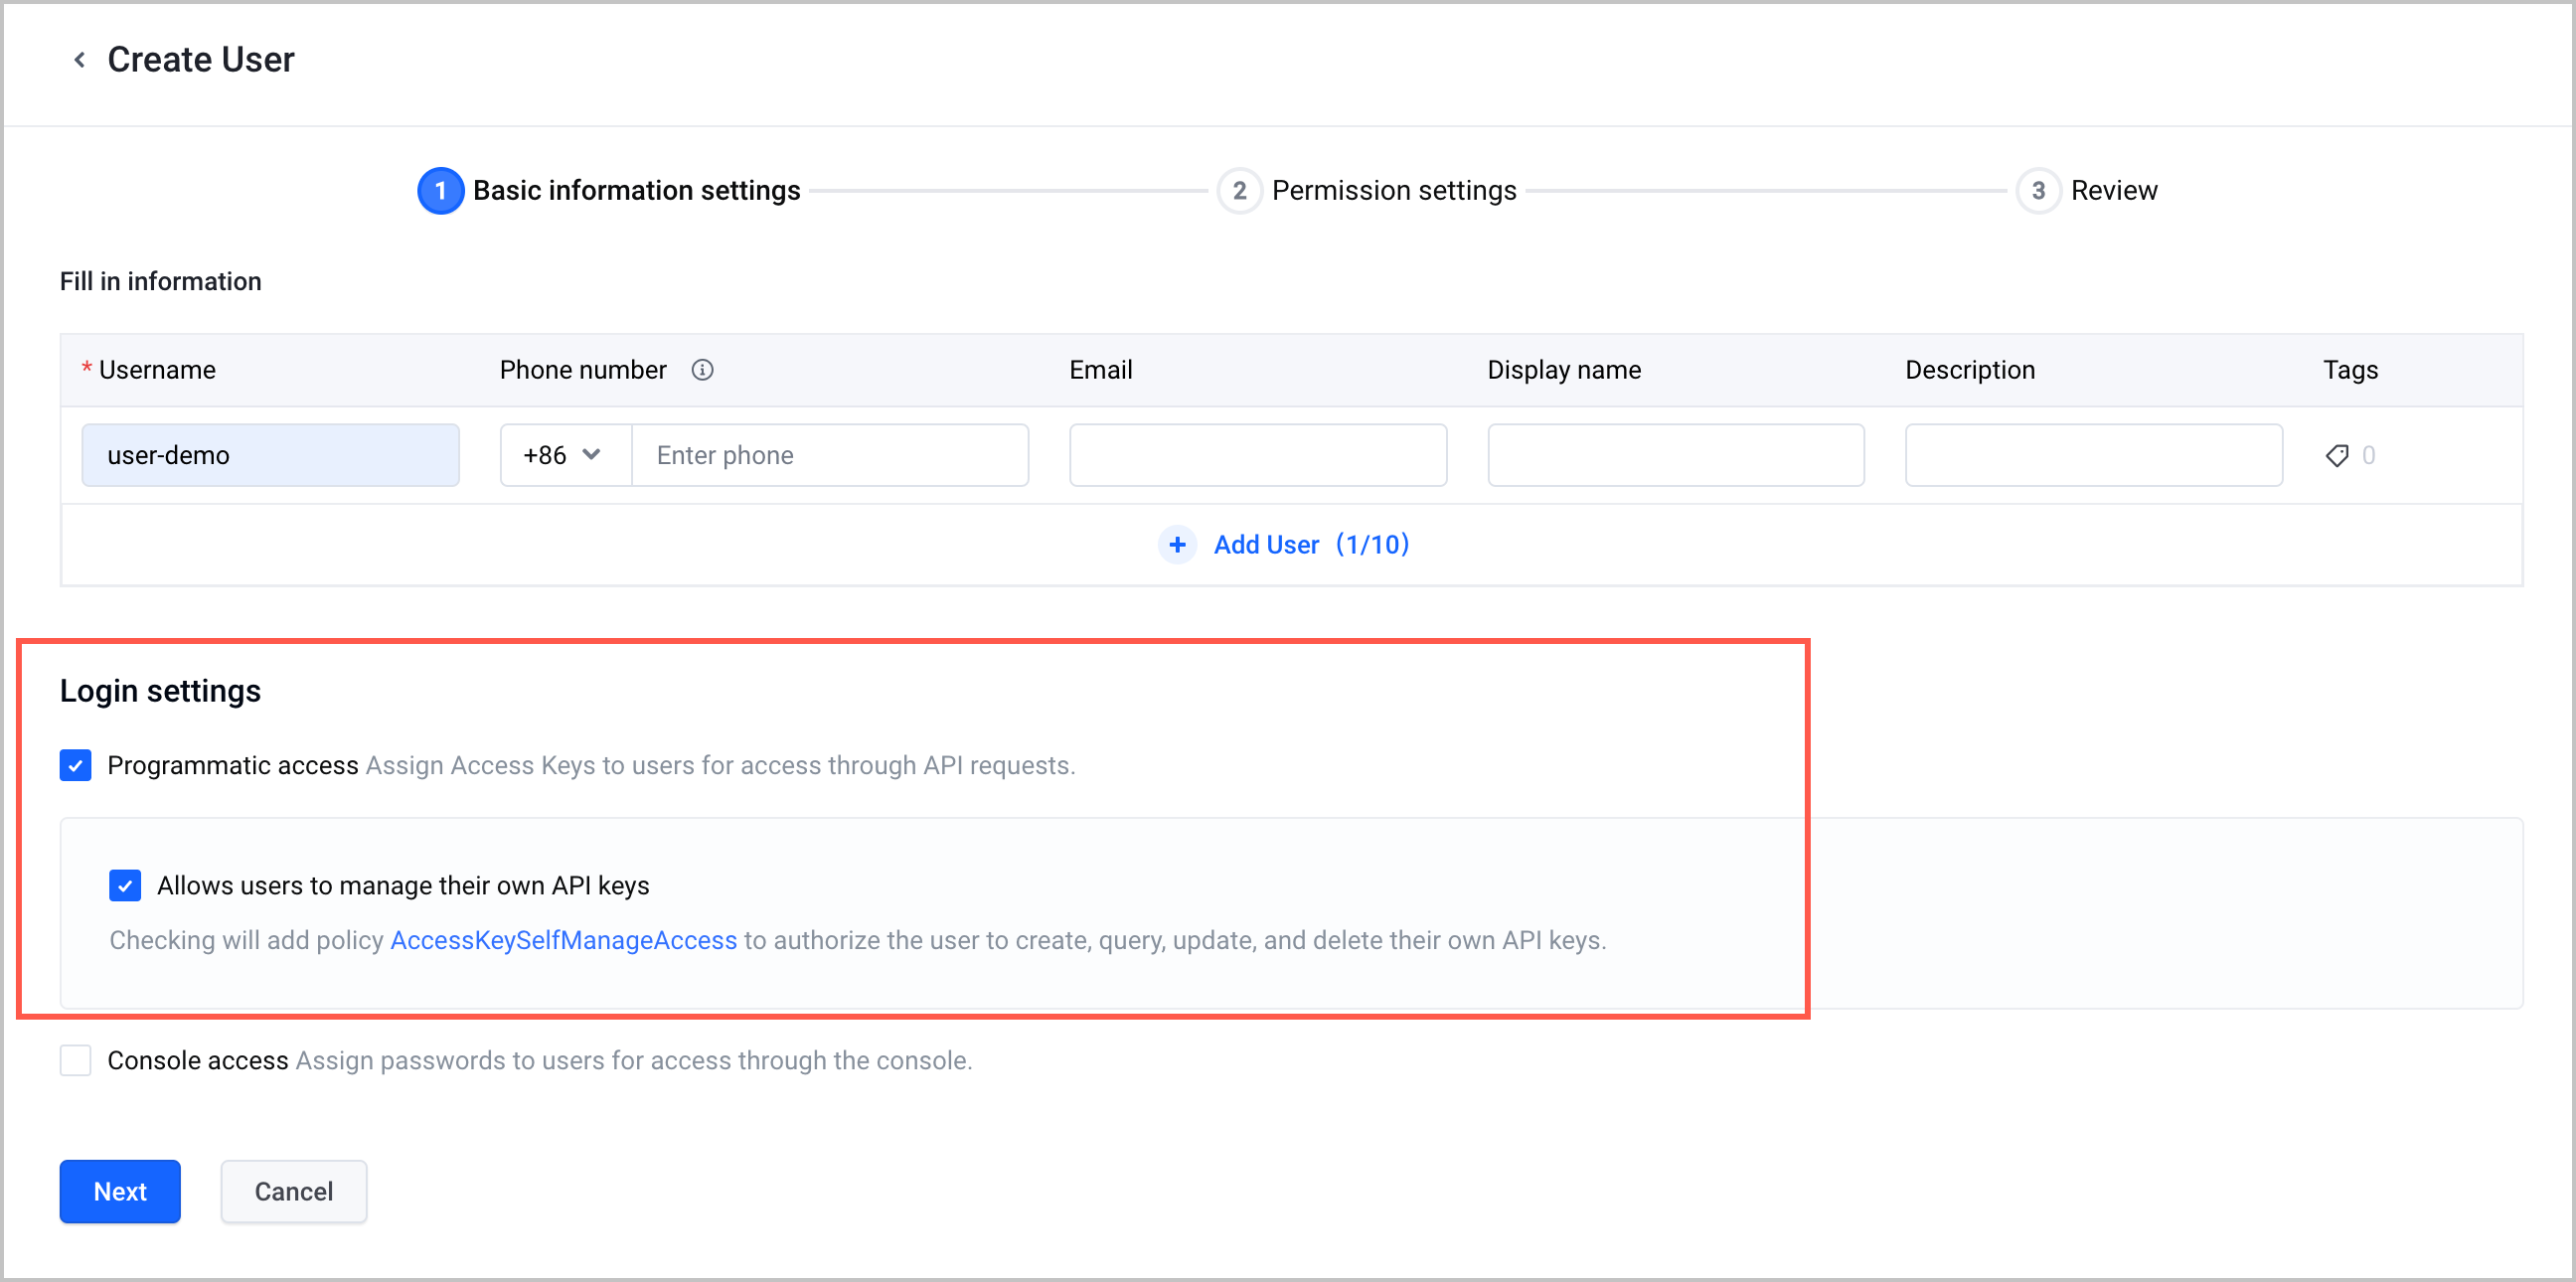
Task: Click the Create User page title
Action: pos(201,60)
